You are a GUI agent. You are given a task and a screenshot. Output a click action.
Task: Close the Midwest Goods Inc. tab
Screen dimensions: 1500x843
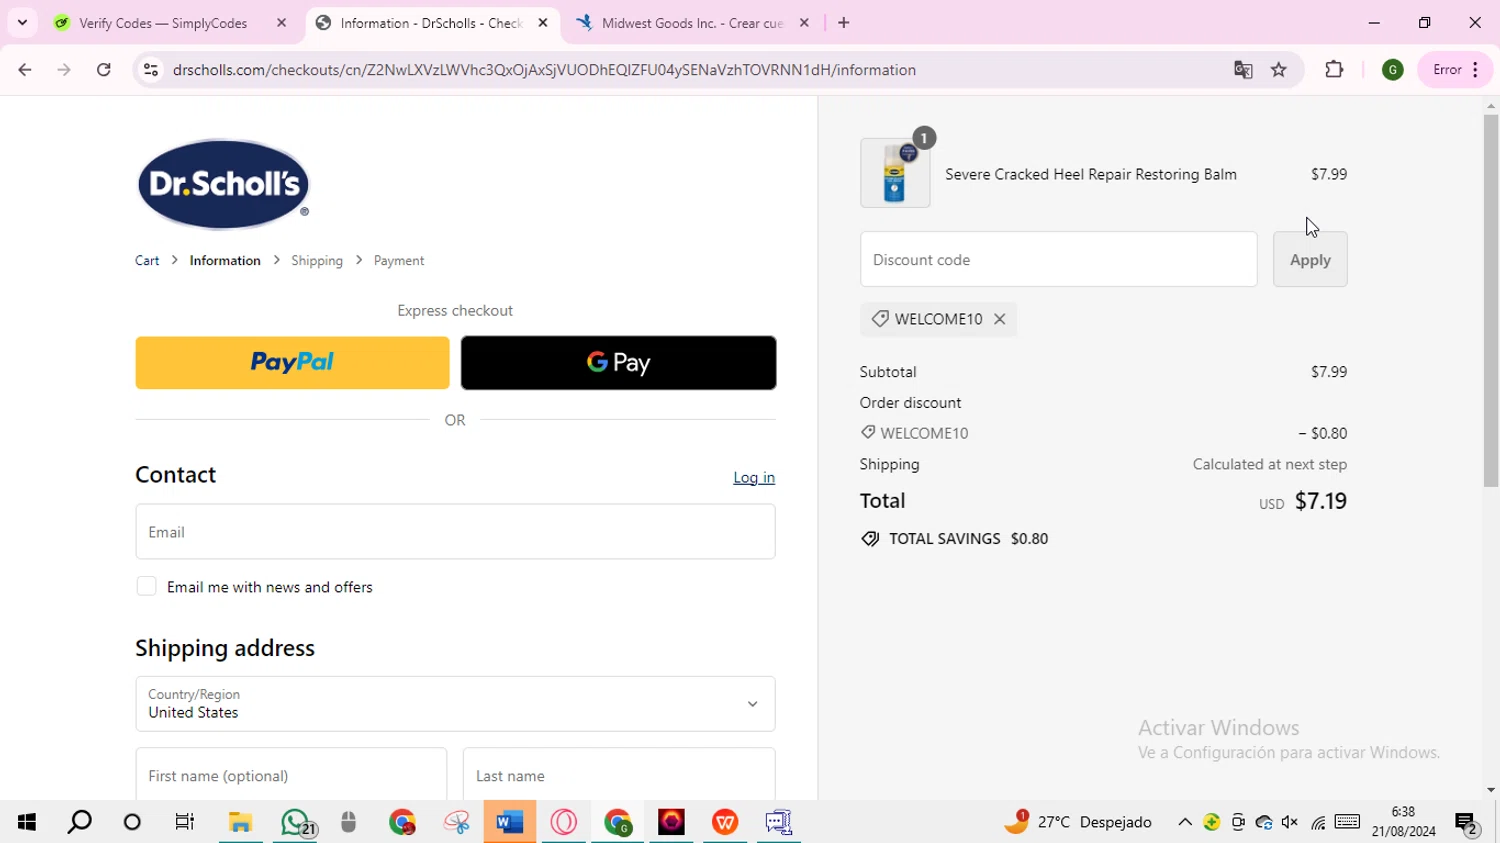pyautogui.click(x=804, y=23)
